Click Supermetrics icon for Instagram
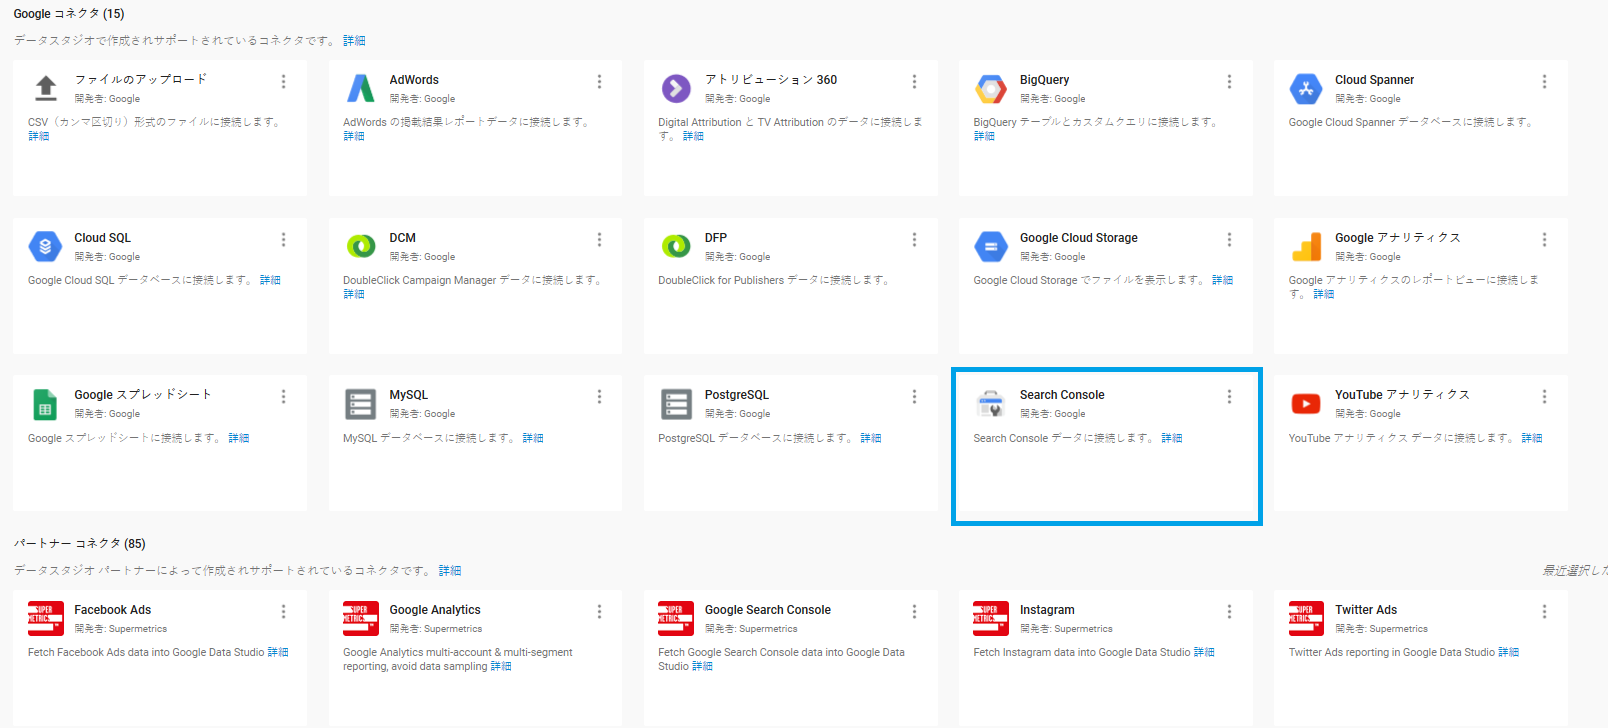This screenshot has height=728, width=1608. pos(991,619)
